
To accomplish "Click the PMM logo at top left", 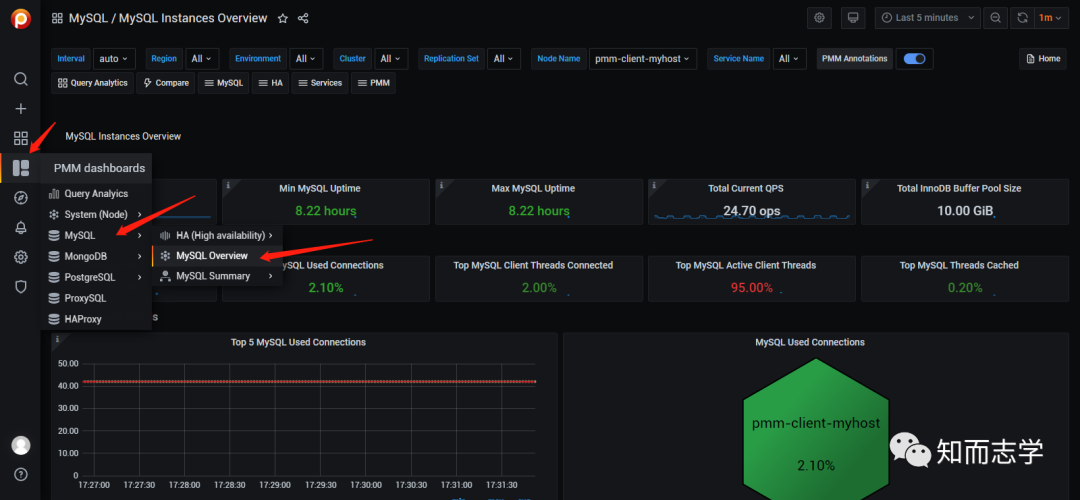I will 21,19.
